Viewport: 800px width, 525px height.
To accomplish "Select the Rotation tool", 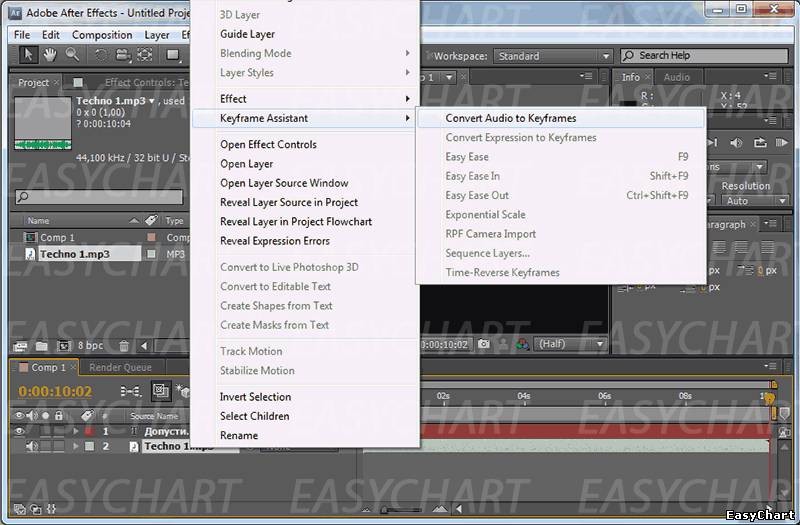I will (101, 55).
